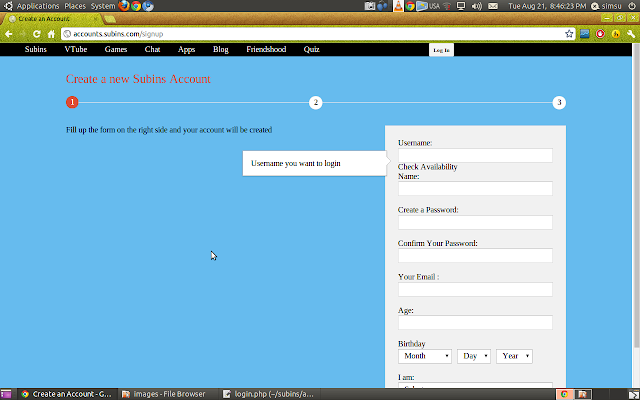The height and width of the screenshot is (400, 640).
Task: Select the Month birthday dropdown
Action: (x=424, y=356)
